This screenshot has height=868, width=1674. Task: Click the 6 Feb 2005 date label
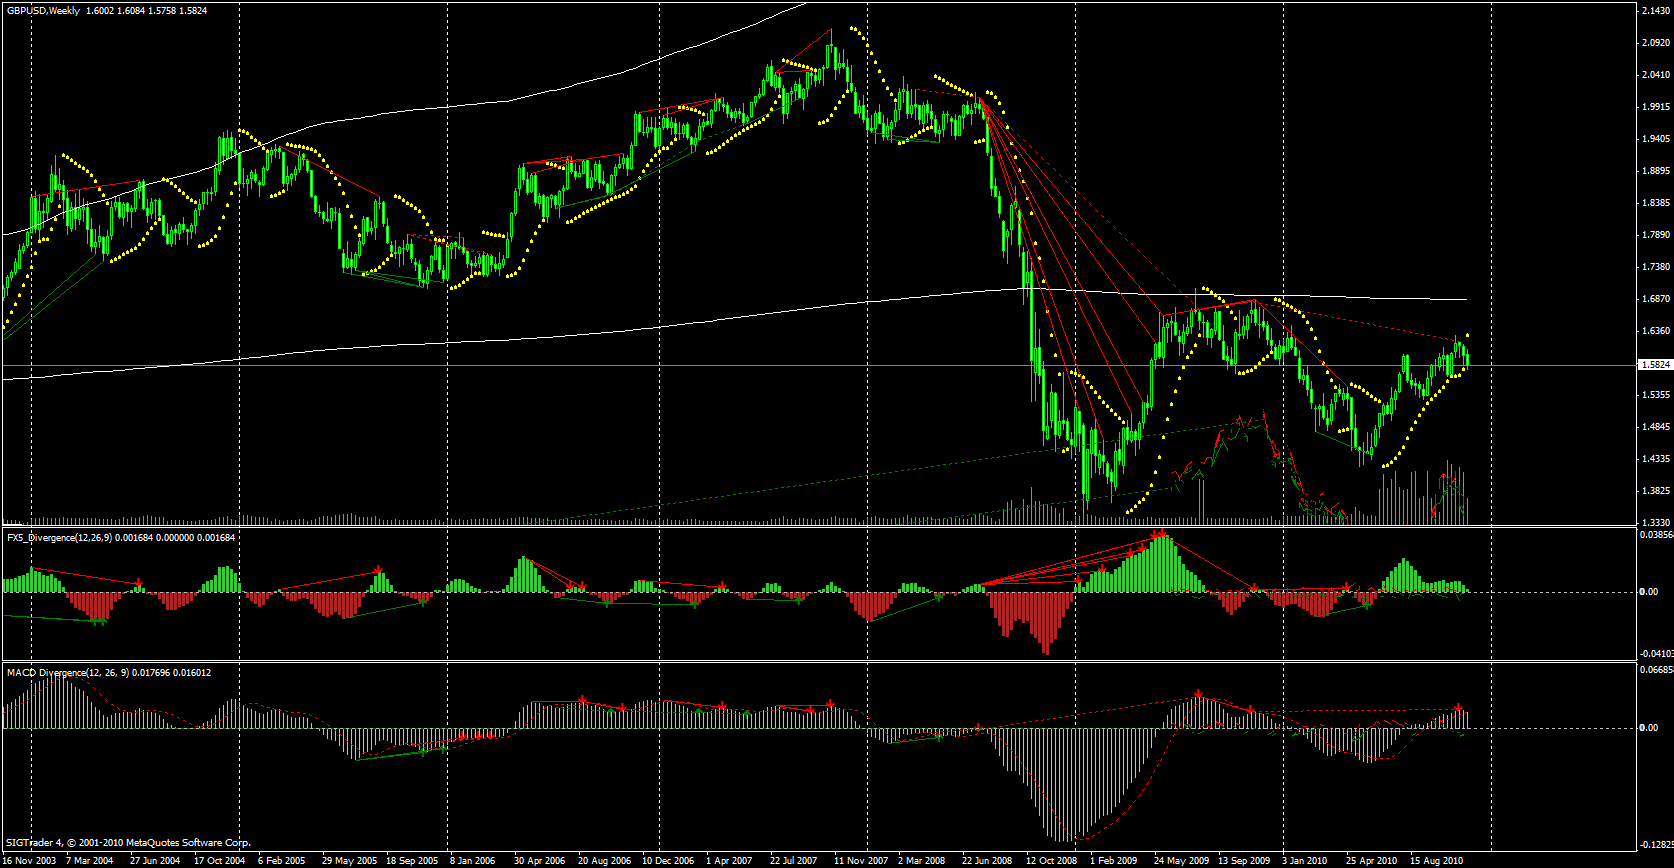[282, 860]
